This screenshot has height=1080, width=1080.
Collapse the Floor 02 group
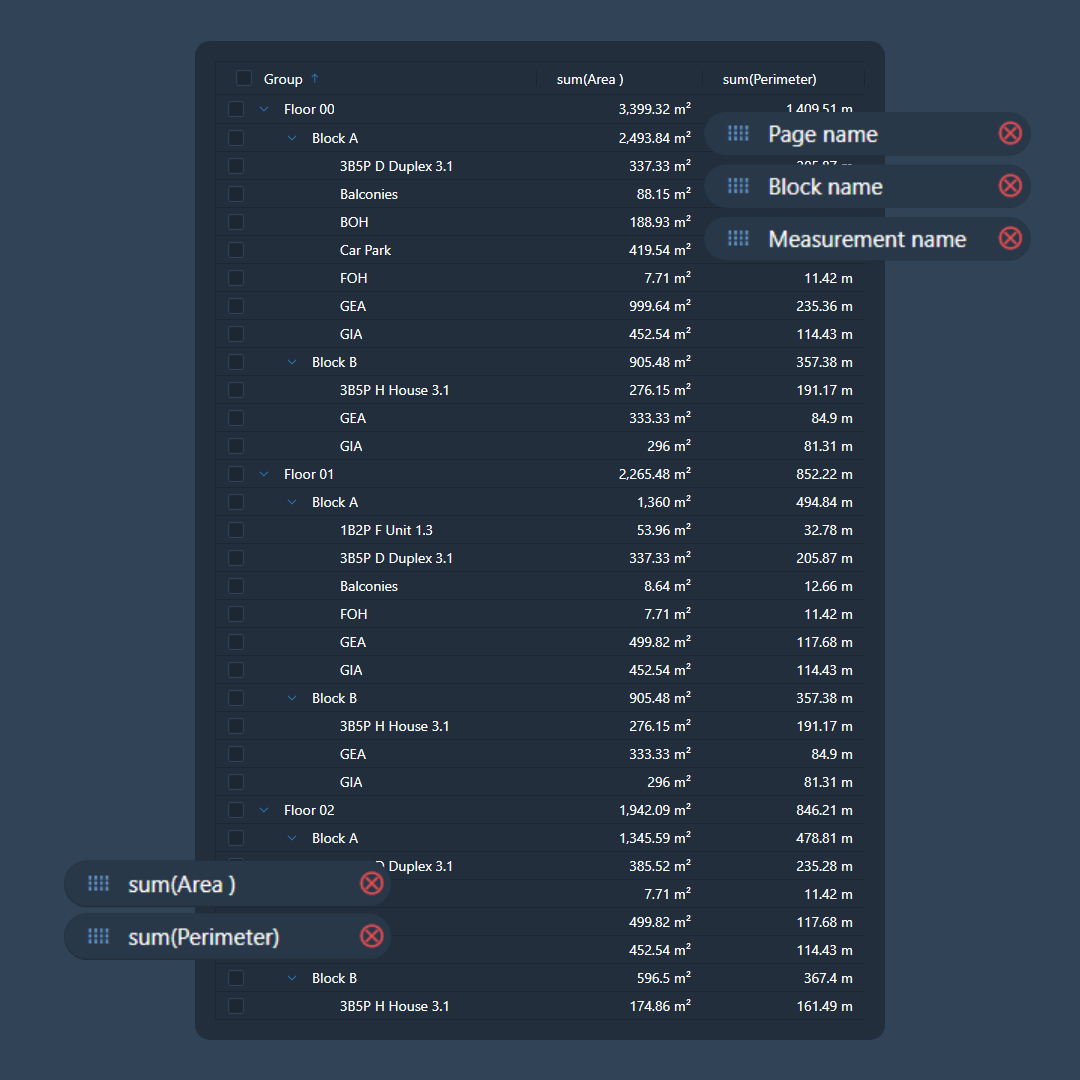(x=263, y=809)
